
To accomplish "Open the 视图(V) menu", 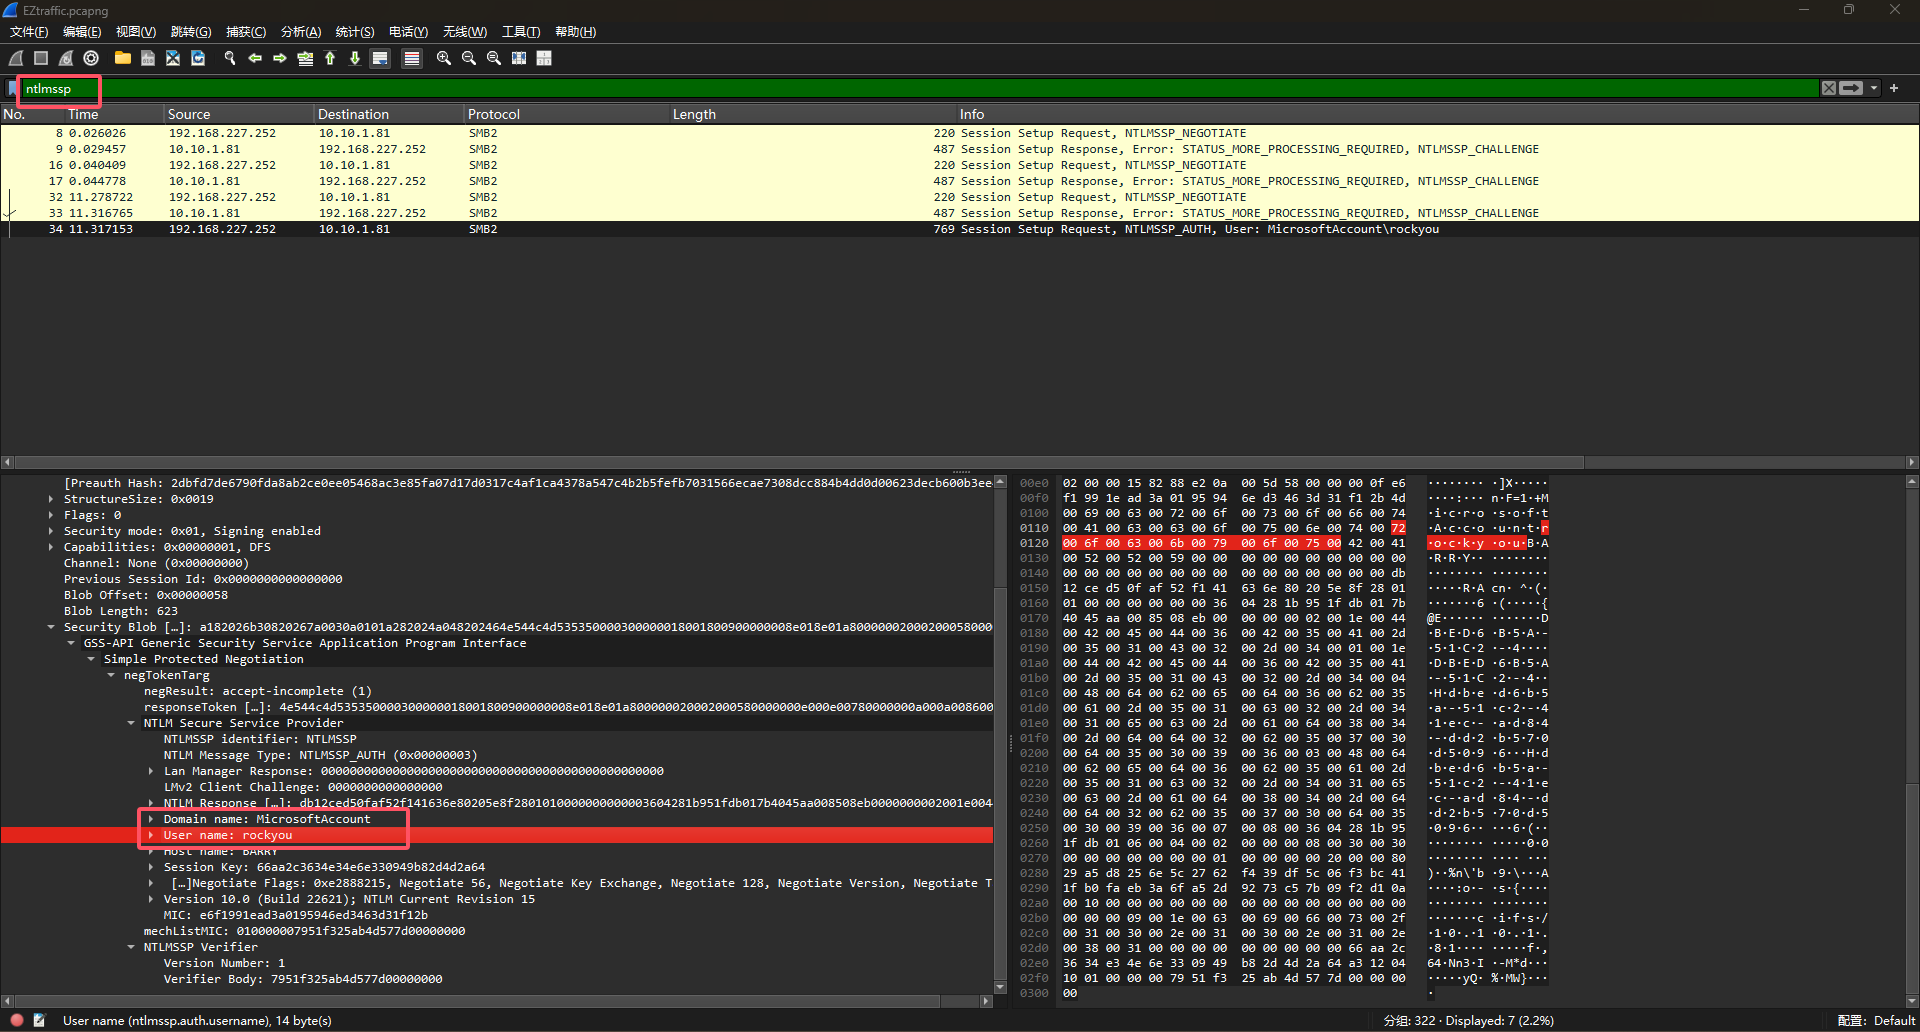I will point(136,32).
